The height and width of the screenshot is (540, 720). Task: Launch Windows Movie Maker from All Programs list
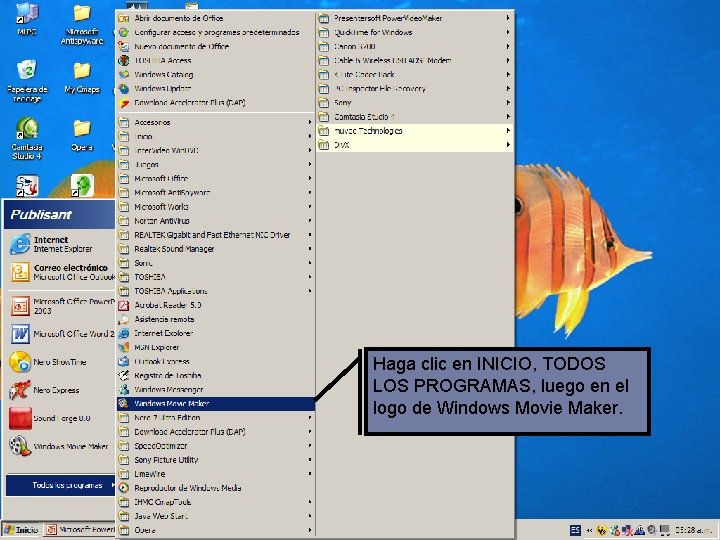pyautogui.click(x=216, y=404)
